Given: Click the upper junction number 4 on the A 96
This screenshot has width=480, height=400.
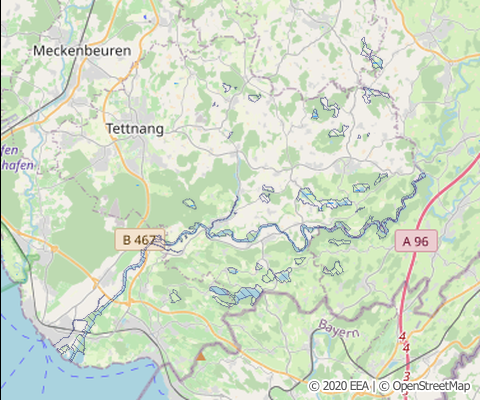Looking at the screenshot, I should tap(402, 337).
